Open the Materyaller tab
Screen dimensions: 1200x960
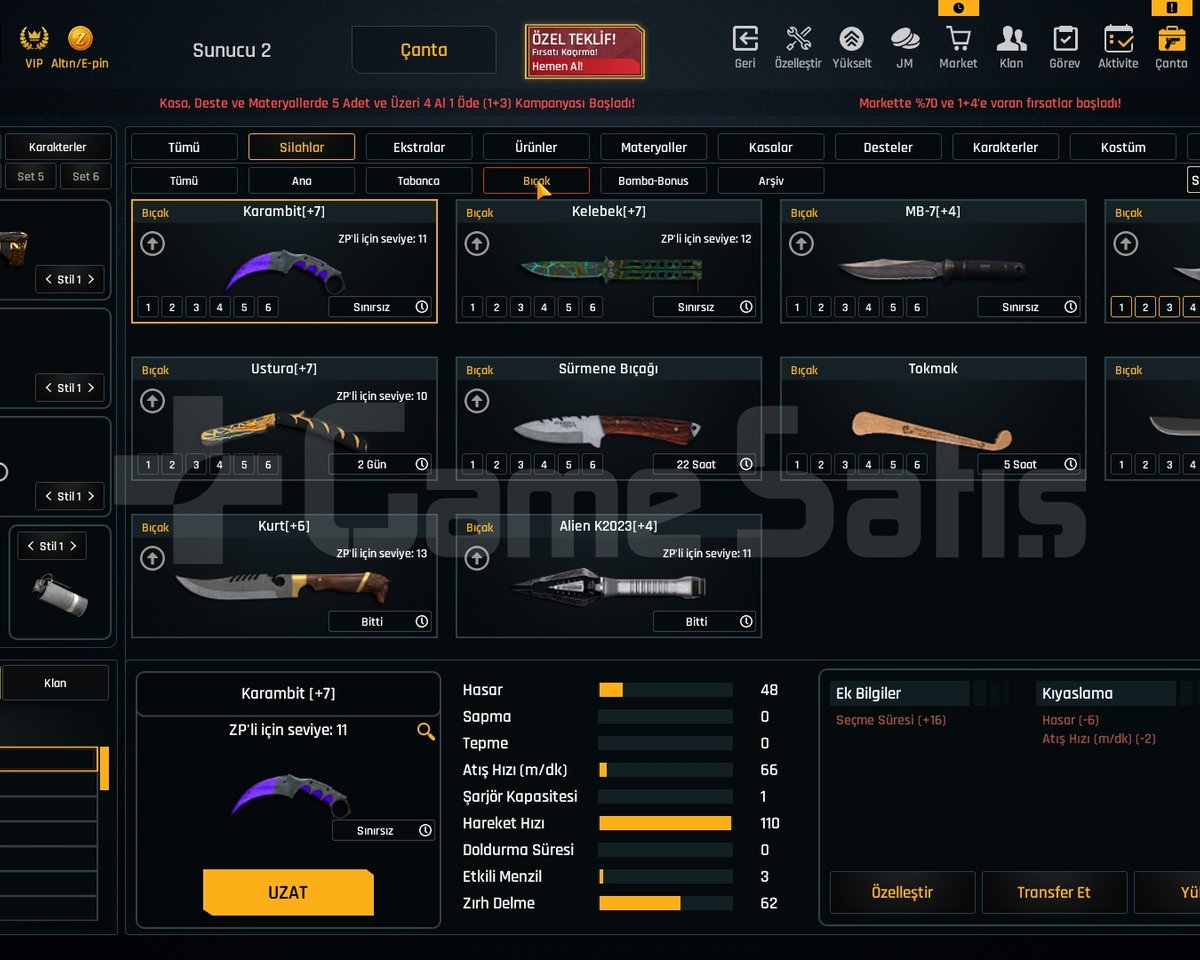(654, 147)
